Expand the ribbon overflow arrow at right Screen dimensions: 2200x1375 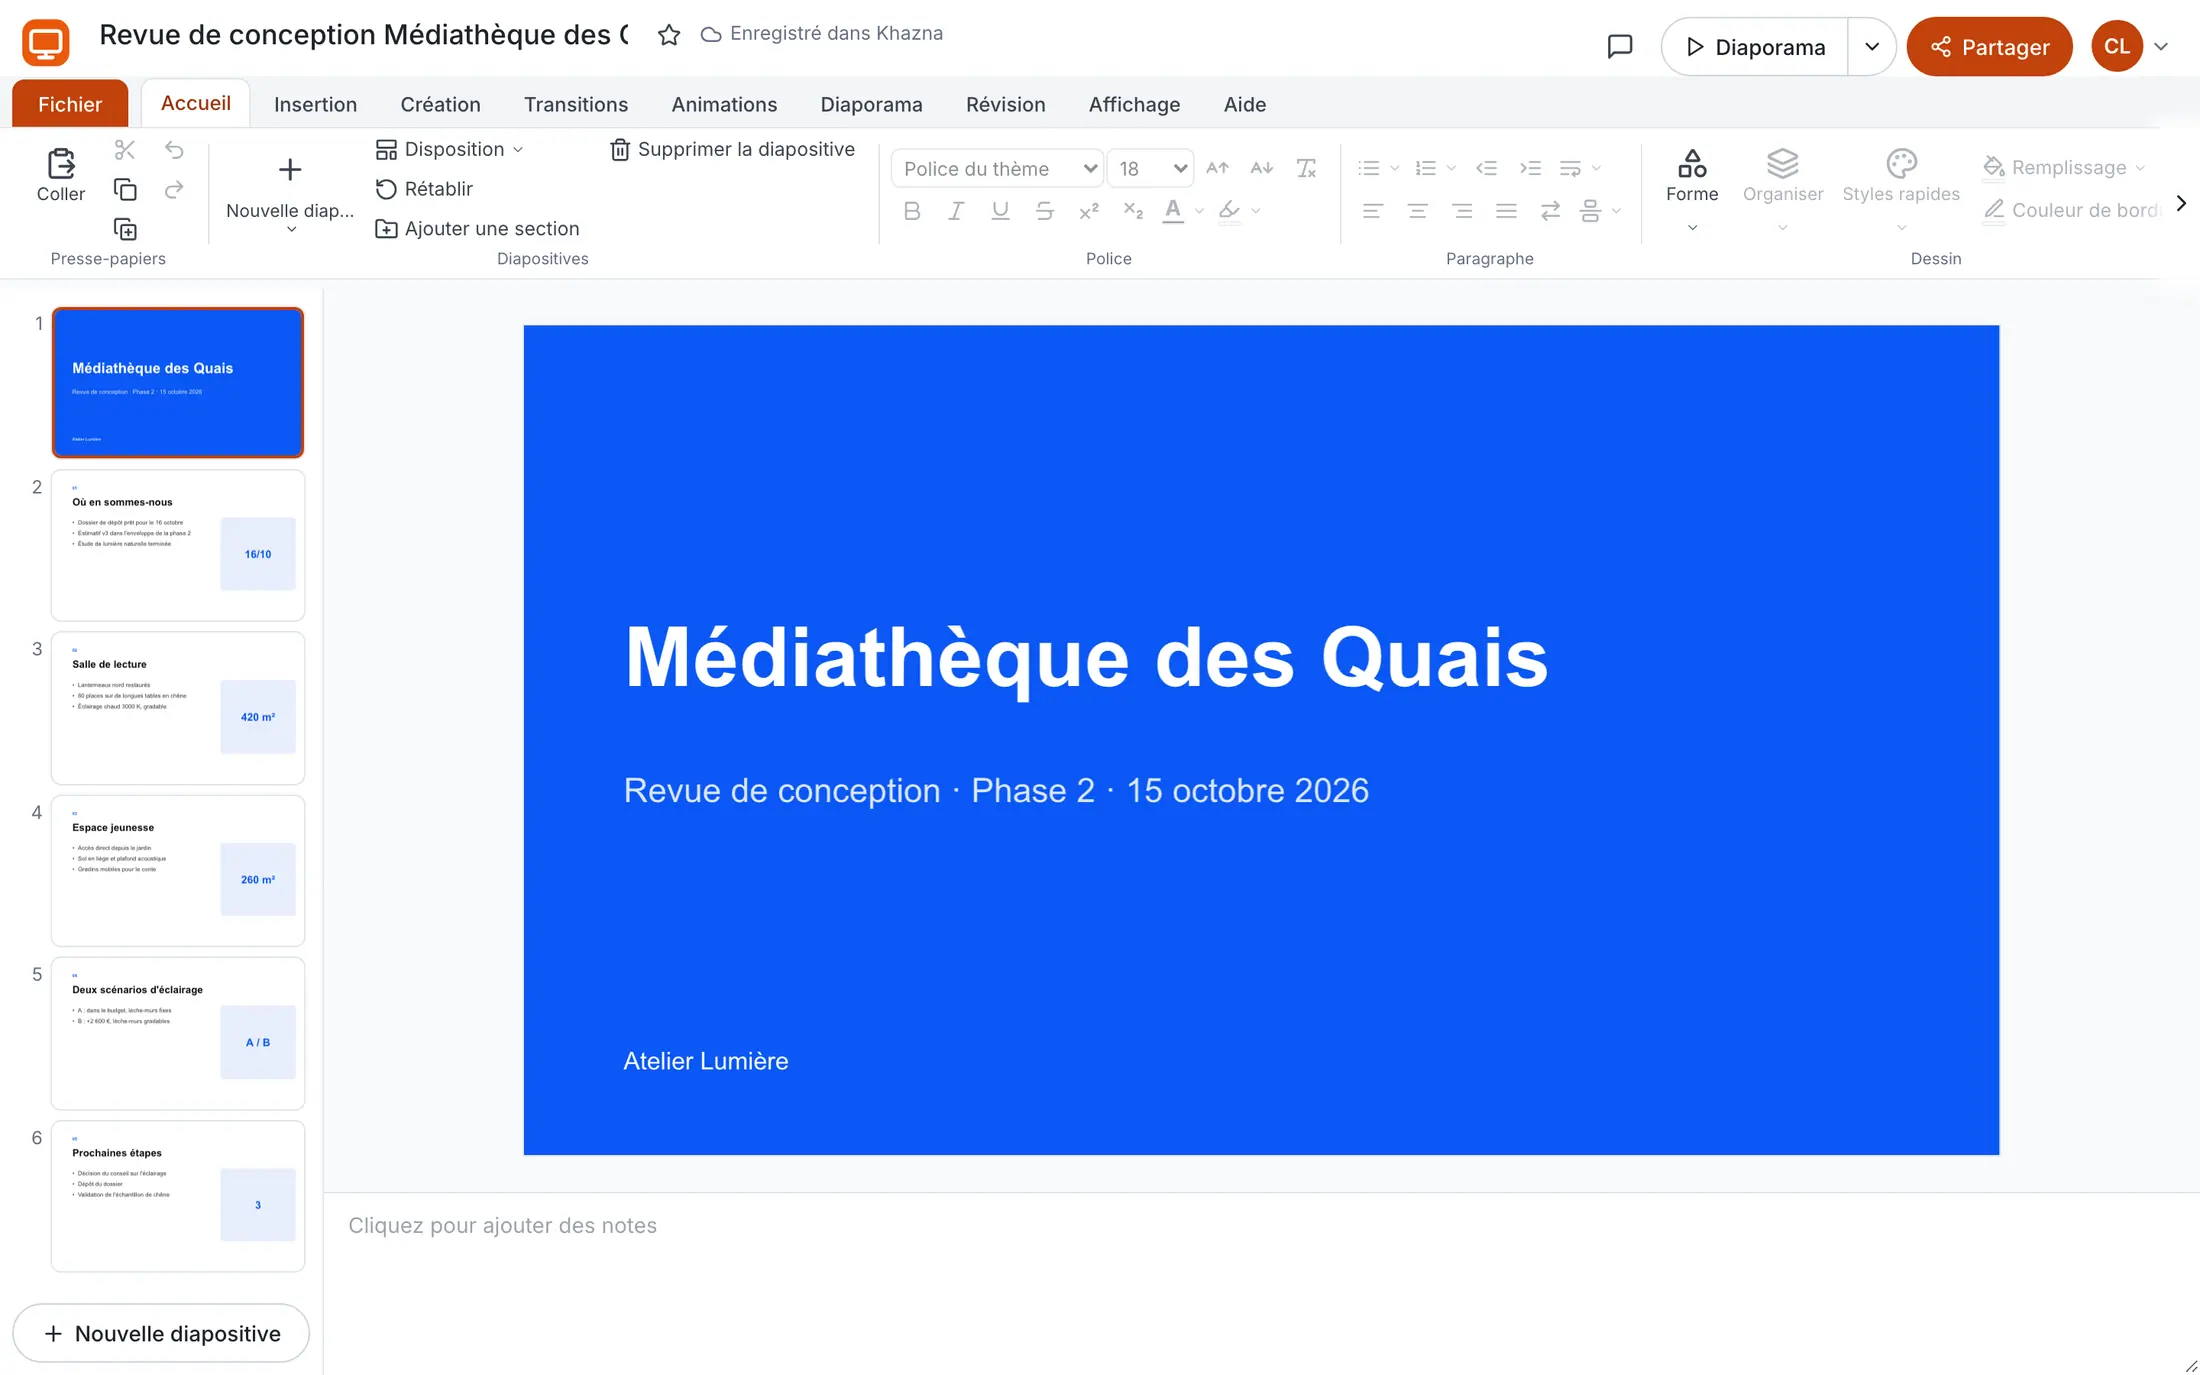(x=2181, y=203)
